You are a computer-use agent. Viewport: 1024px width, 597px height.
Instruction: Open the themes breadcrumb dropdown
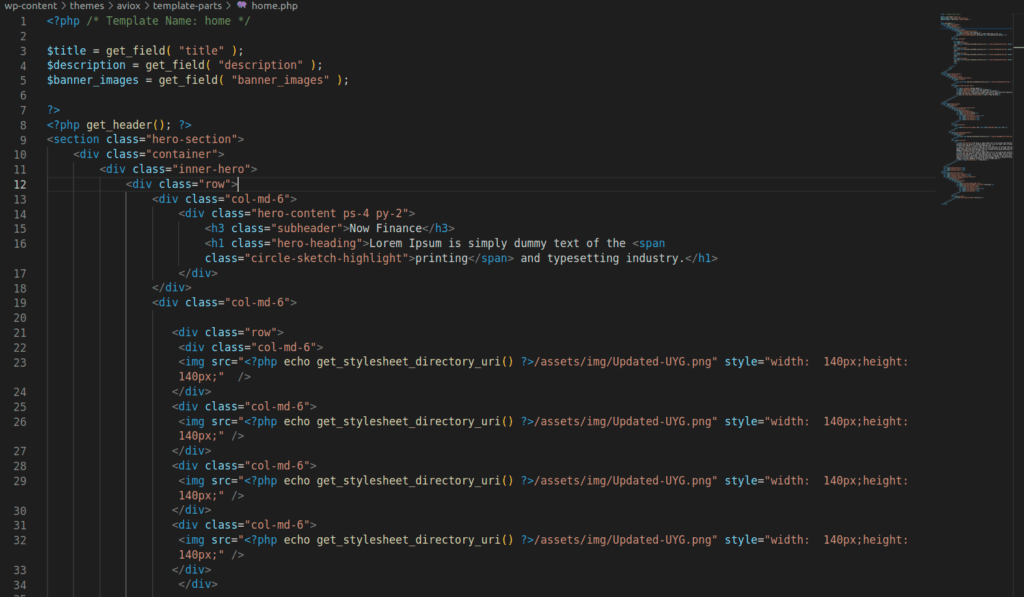pos(87,6)
